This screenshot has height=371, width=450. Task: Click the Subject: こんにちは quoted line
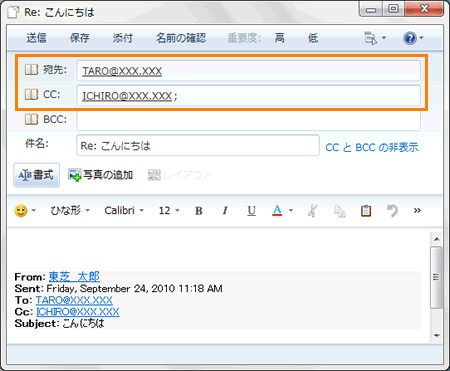coord(59,323)
